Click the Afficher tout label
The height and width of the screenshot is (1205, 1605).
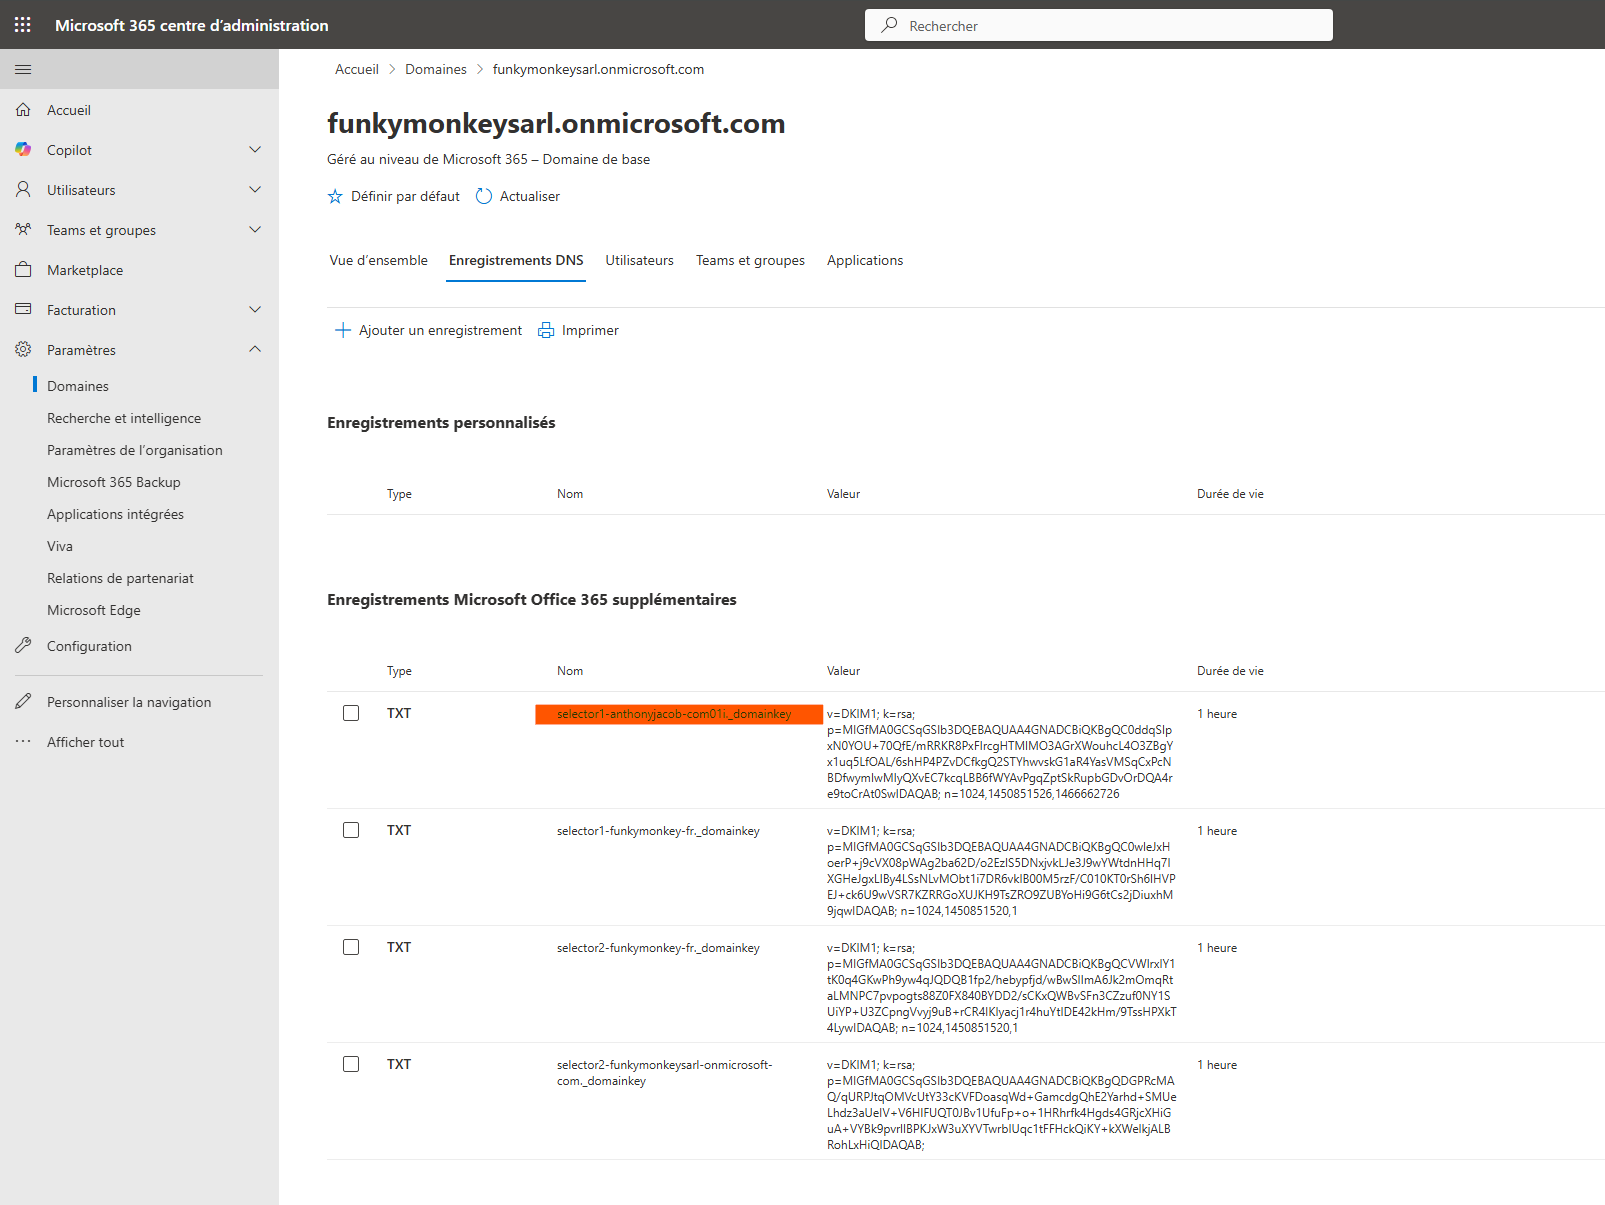(86, 742)
